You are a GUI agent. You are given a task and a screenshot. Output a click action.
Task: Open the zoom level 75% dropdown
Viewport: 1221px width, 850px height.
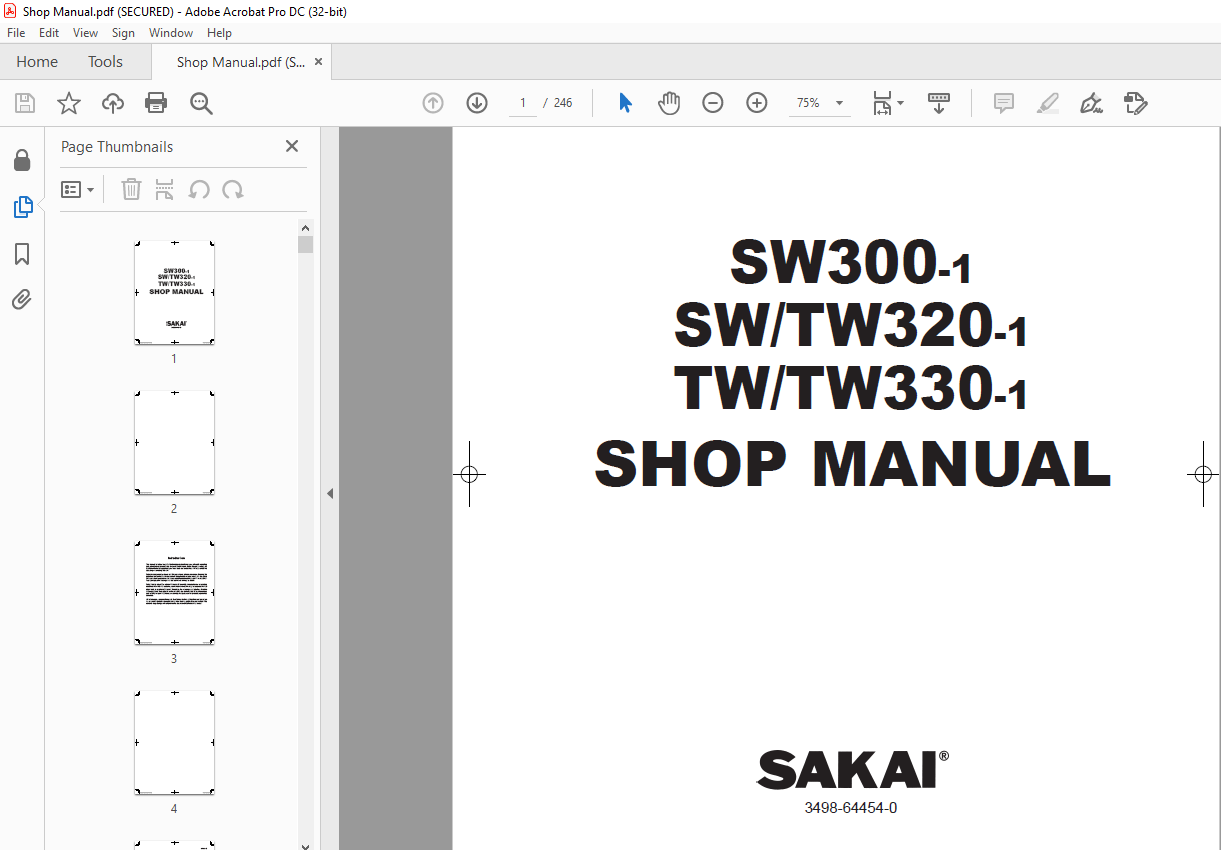[819, 103]
